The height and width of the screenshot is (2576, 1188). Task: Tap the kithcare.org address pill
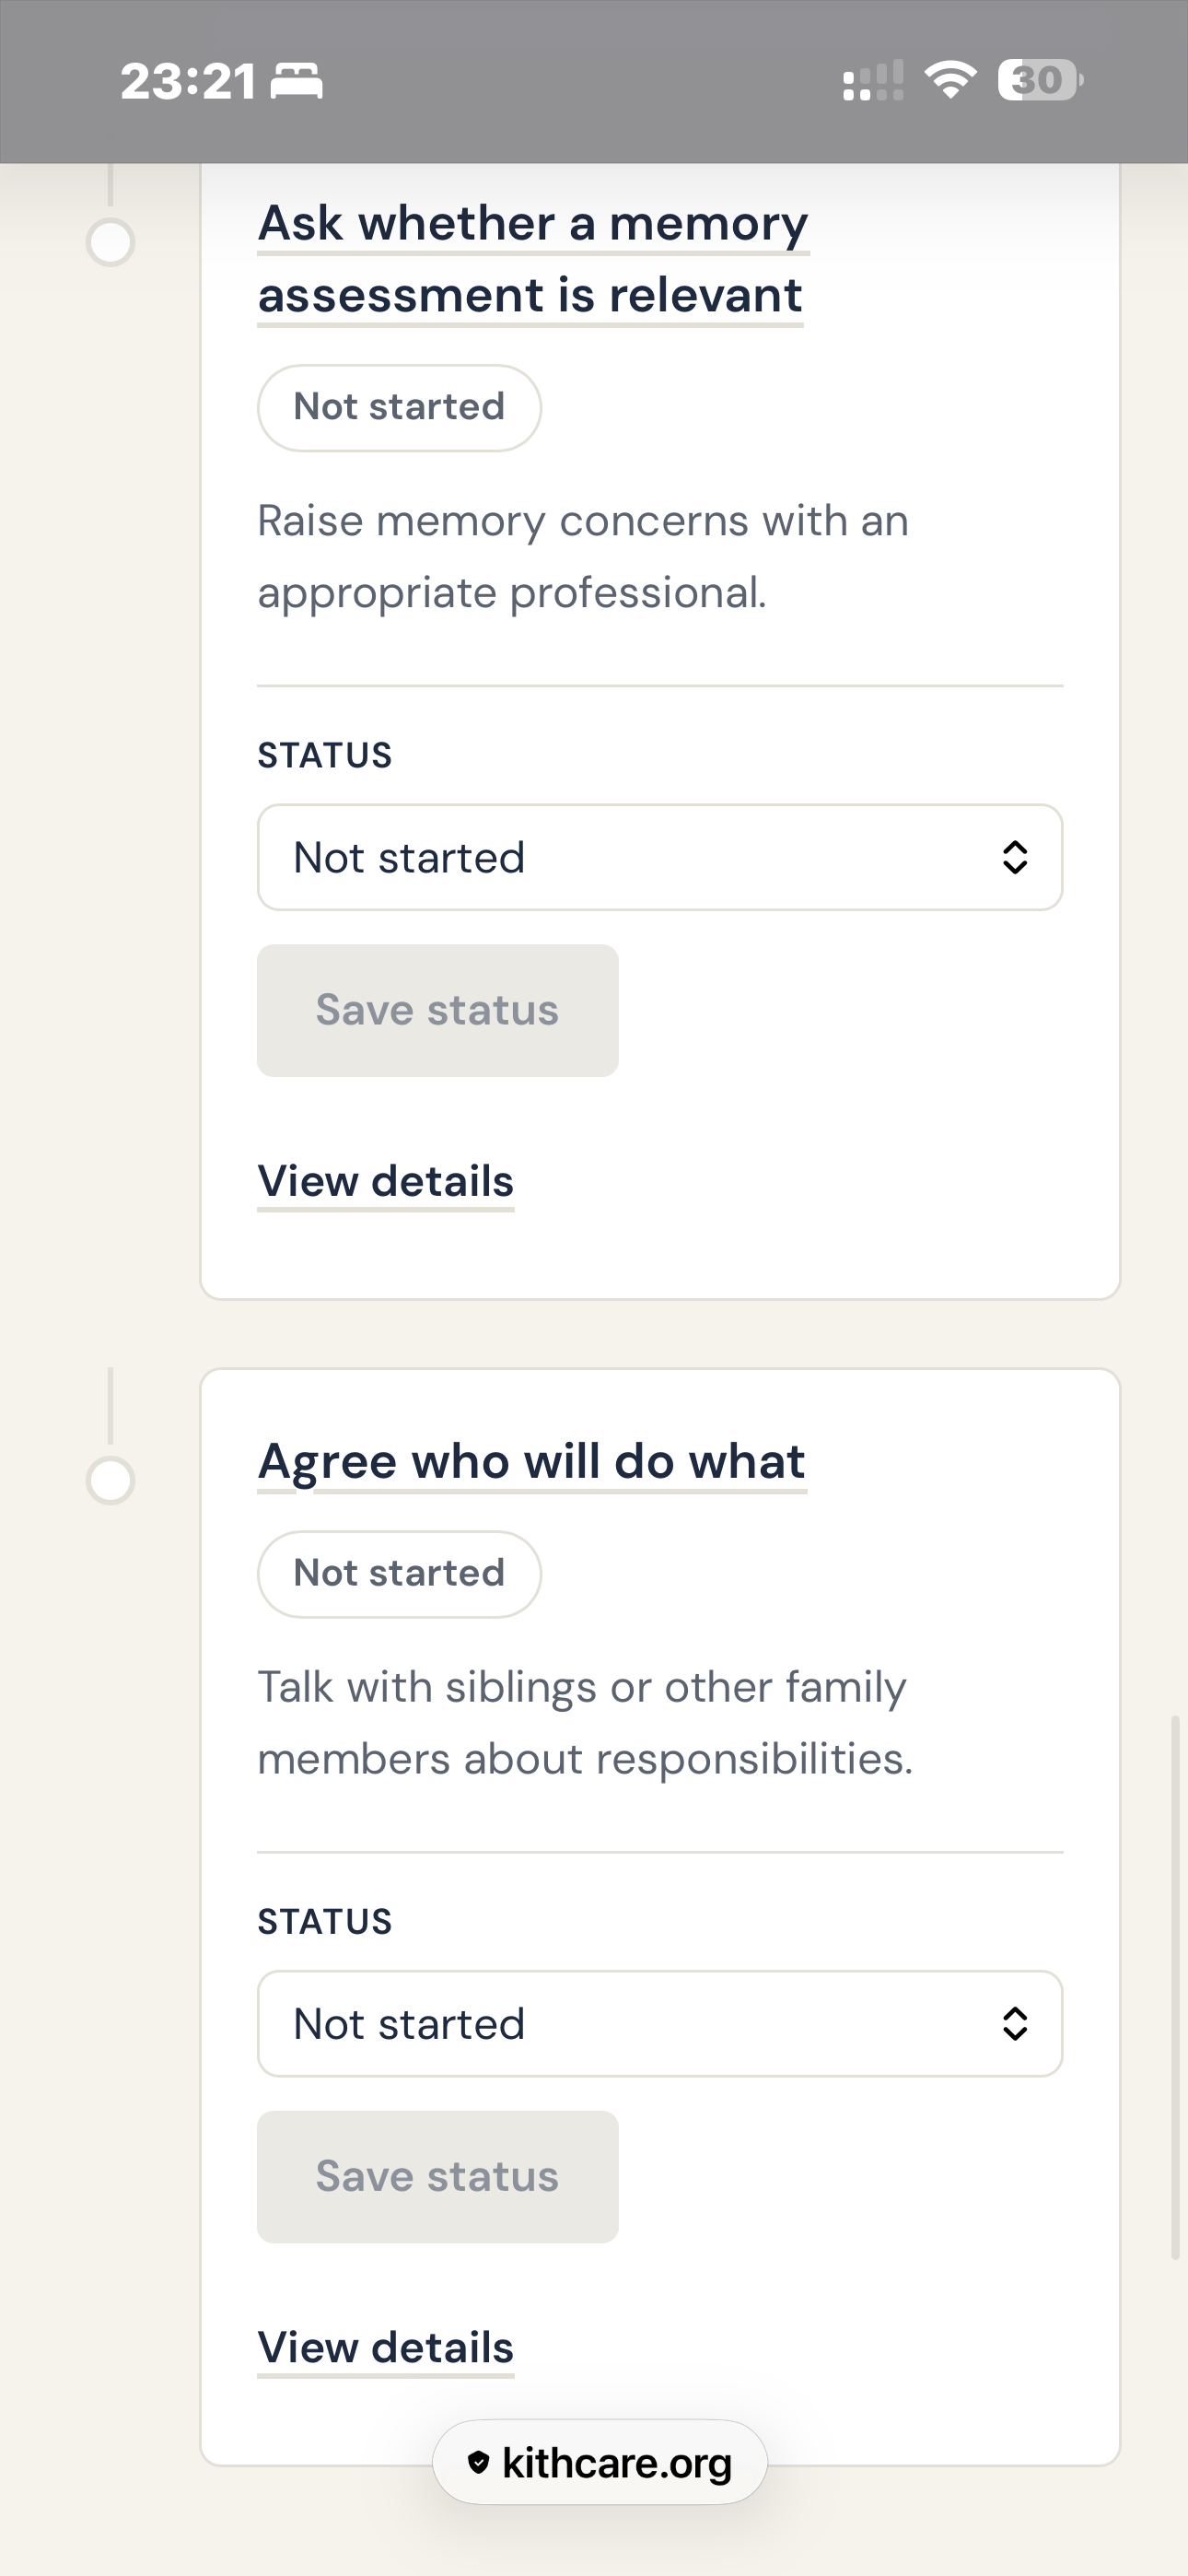coord(600,2462)
